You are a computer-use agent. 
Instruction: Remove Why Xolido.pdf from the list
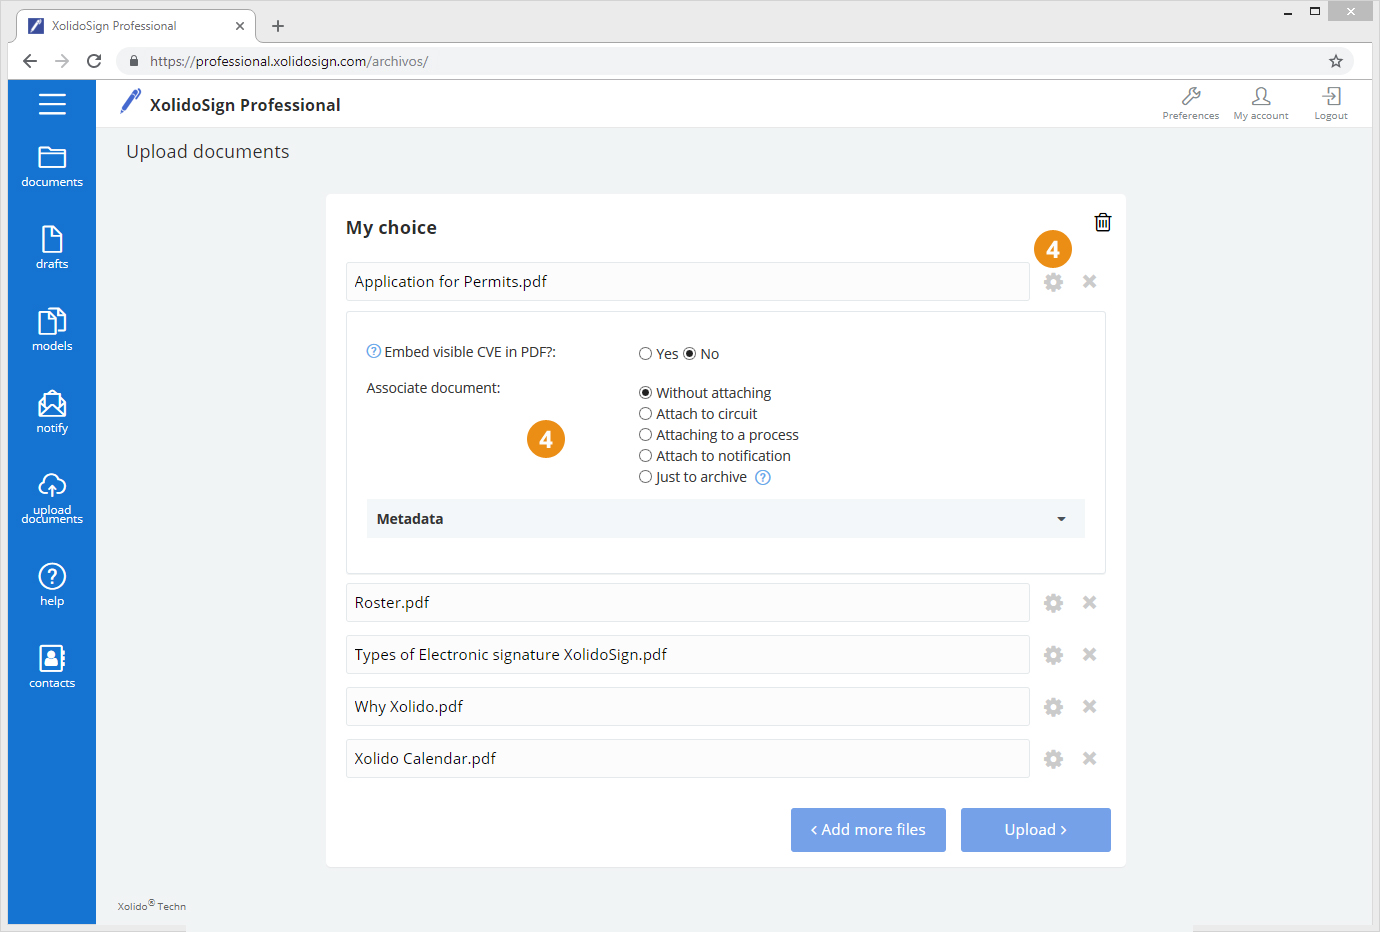1090,706
